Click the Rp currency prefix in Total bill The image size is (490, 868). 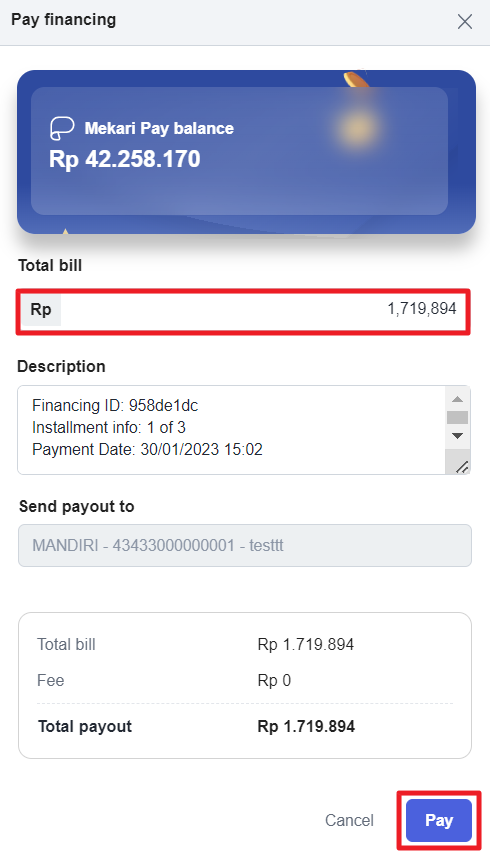coord(41,309)
